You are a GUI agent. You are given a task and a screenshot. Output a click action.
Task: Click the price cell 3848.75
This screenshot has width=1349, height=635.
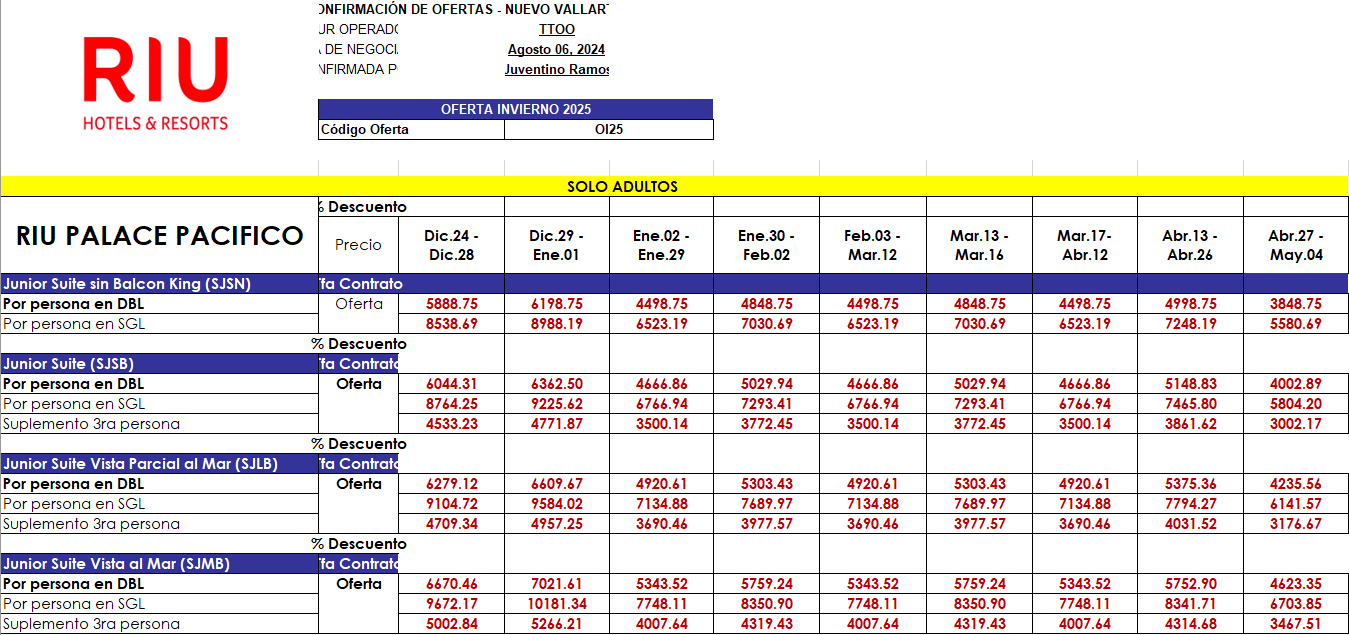point(1295,304)
